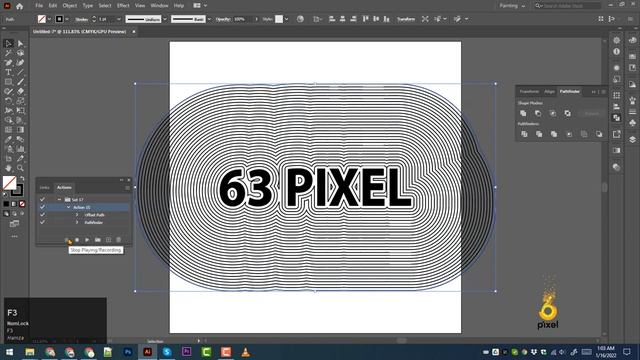Create new action set folder icon
The width and height of the screenshot is (640, 360).
coord(98,240)
